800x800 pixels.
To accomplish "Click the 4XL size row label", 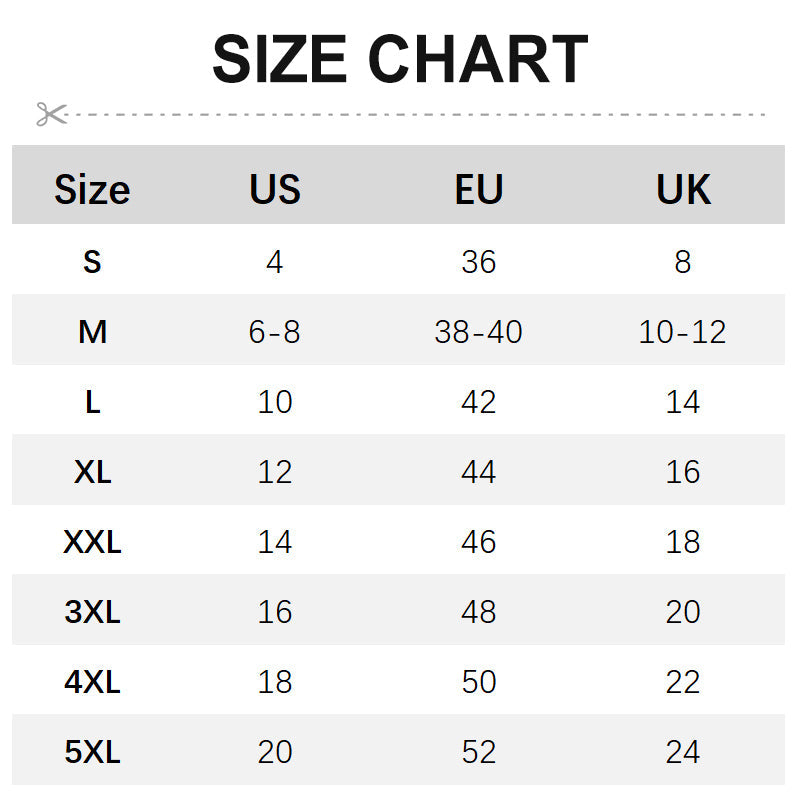I will pyautogui.click(x=92, y=682).
